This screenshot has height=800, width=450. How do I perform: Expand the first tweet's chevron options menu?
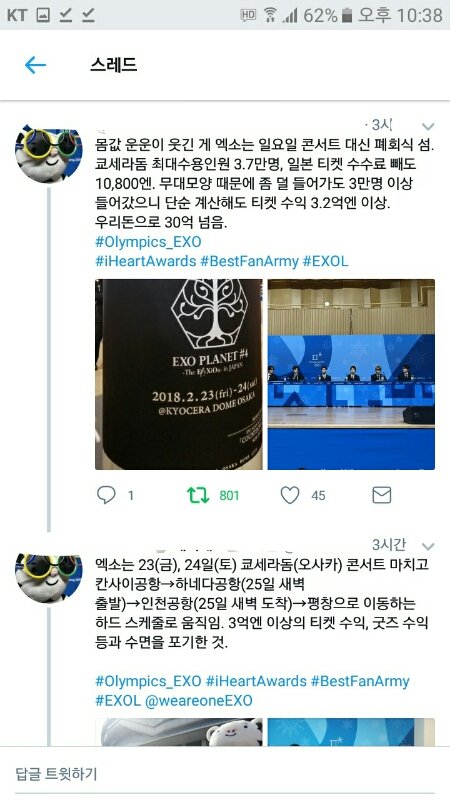click(x=428, y=126)
